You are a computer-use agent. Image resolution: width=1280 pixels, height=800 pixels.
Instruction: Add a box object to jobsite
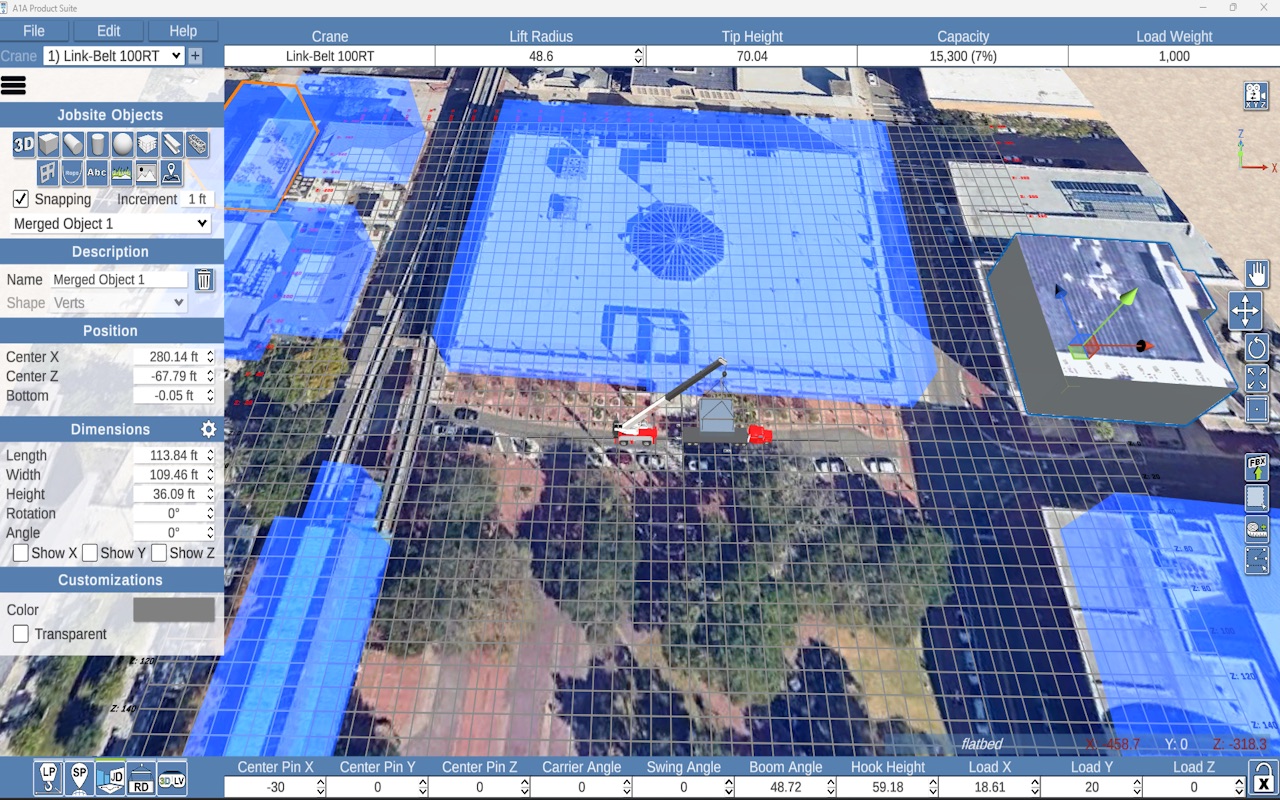pyautogui.click(x=49, y=145)
